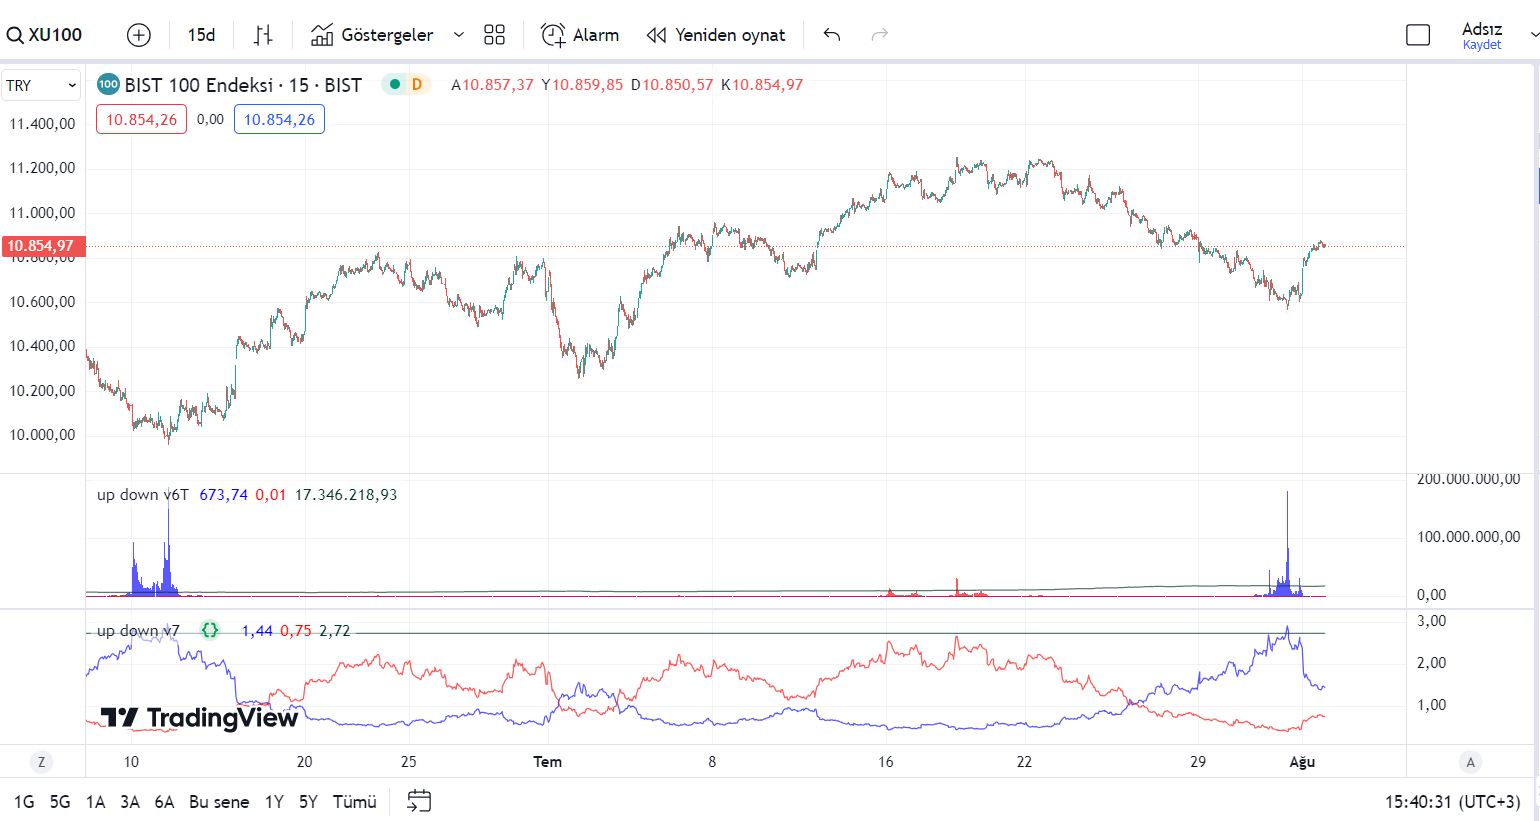Click the 15:40:31 (UTC+3) timezone clock
The image size is (1540, 821).
[x=1452, y=802]
